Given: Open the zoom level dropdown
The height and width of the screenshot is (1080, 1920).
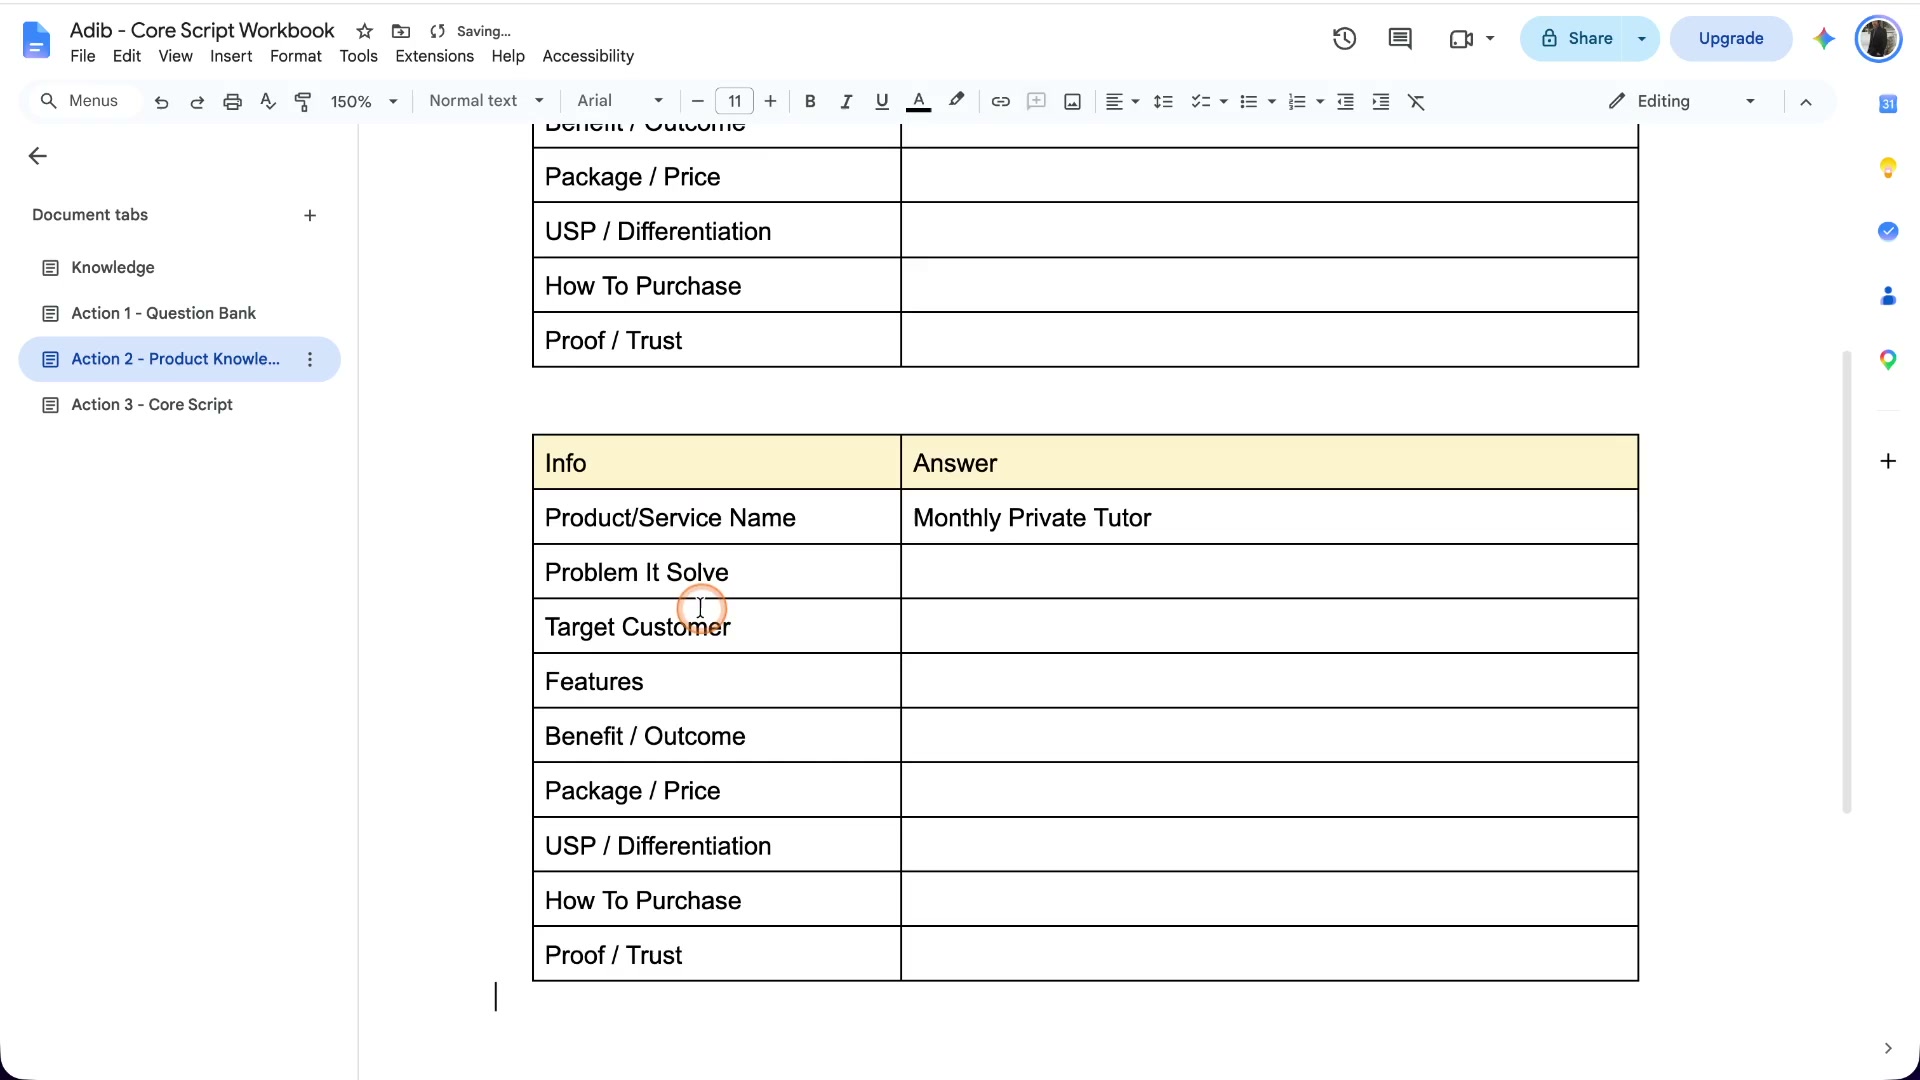Looking at the screenshot, I should point(364,101).
